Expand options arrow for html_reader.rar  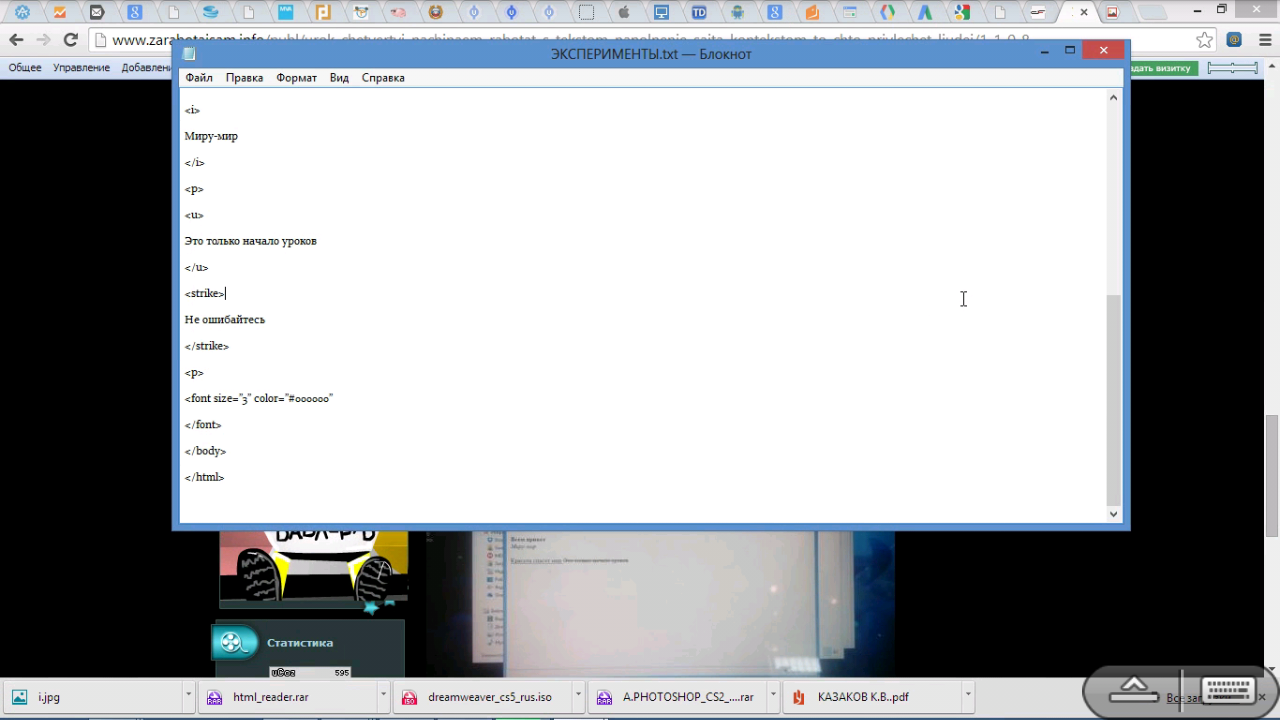[x=383, y=694]
